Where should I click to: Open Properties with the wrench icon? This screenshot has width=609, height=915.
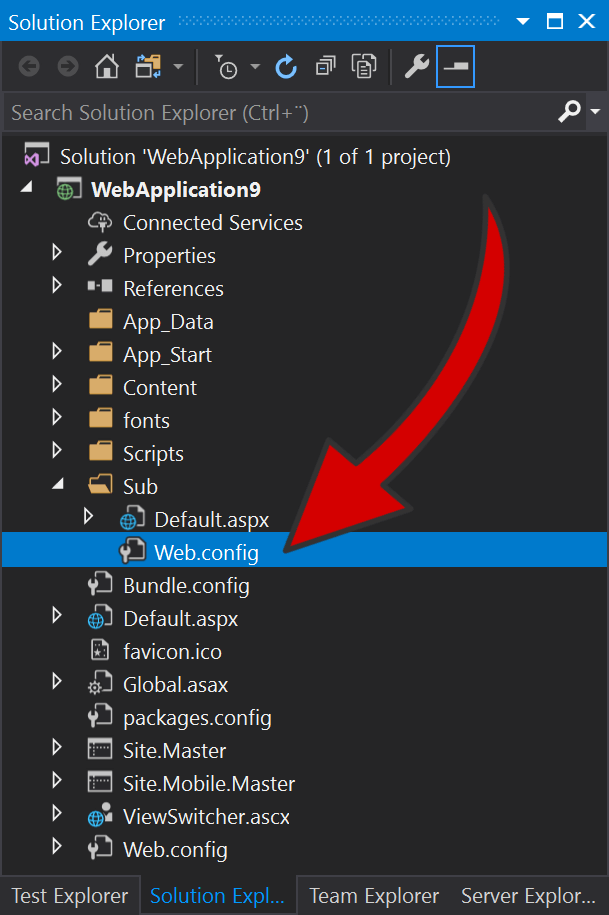click(416, 66)
